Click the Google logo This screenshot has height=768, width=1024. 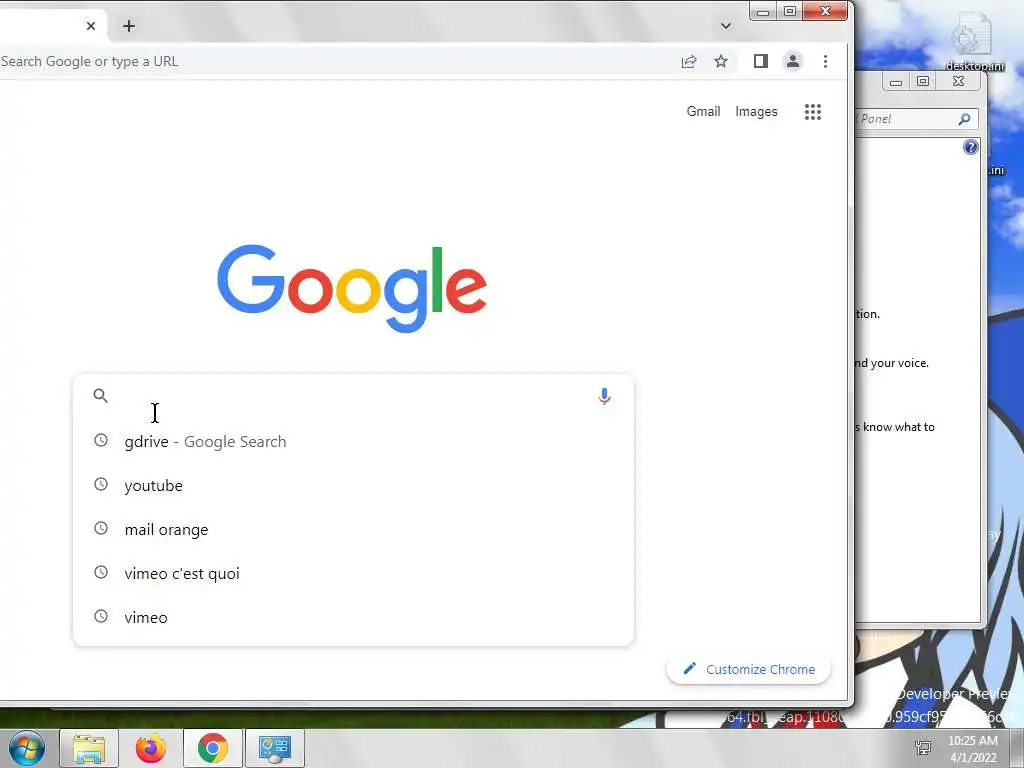pyautogui.click(x=352, y=288)
